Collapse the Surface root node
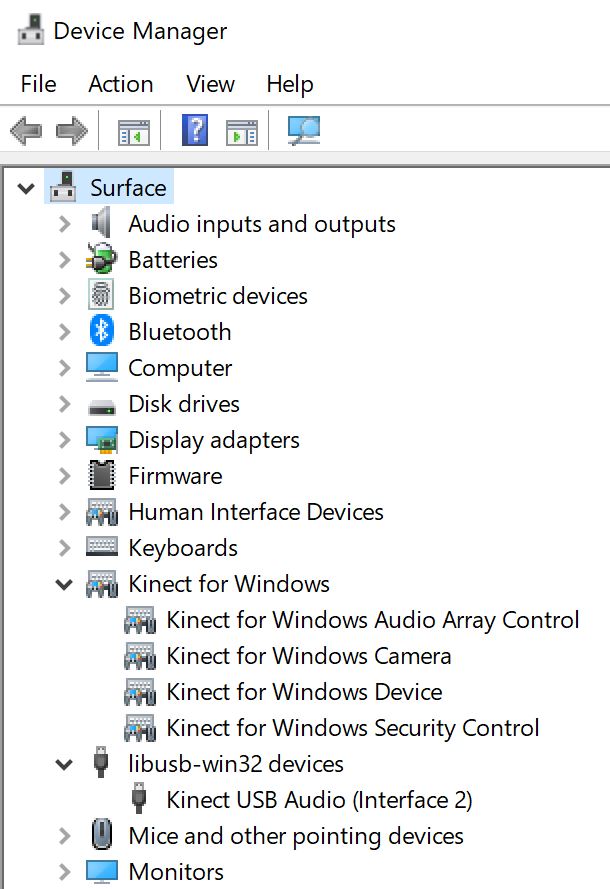Screen dimensions: 610x889 point(27,188)
